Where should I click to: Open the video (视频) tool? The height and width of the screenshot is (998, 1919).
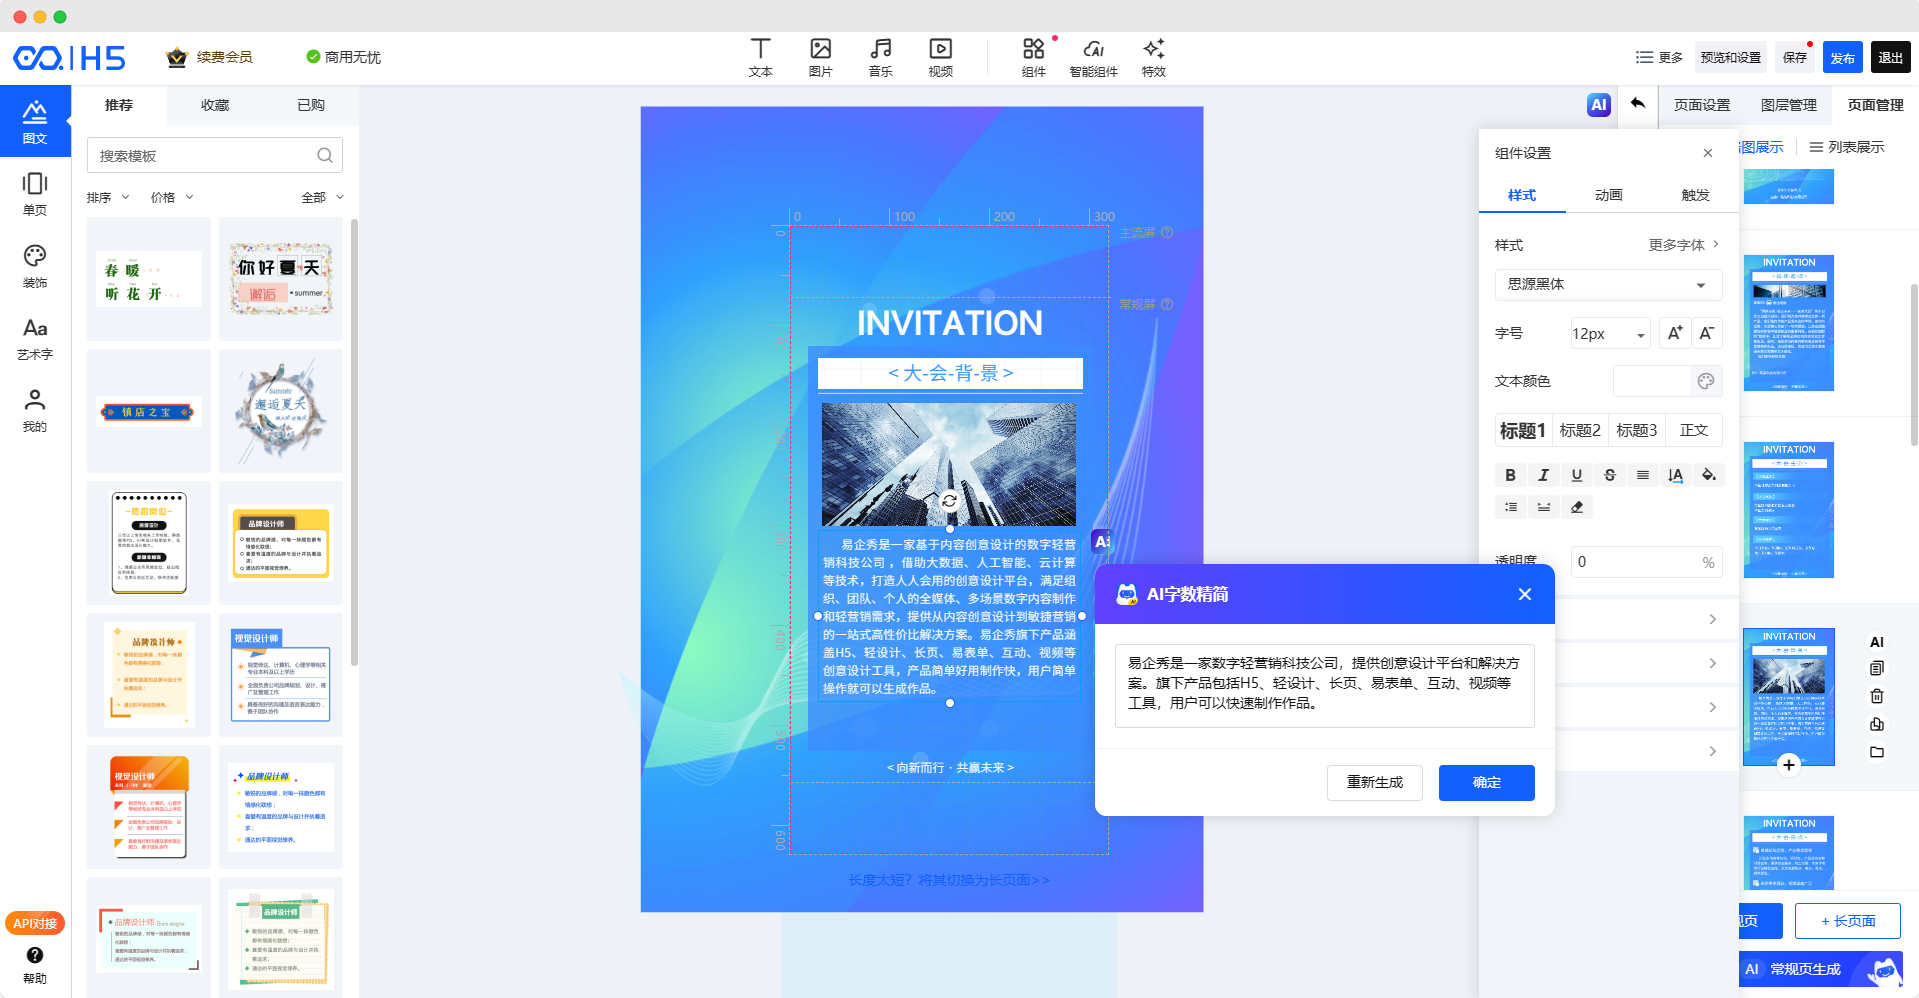pos(940,57)
